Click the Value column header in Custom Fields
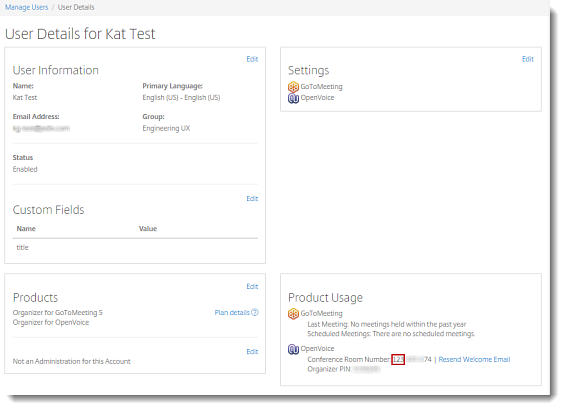 coord(148,229)
